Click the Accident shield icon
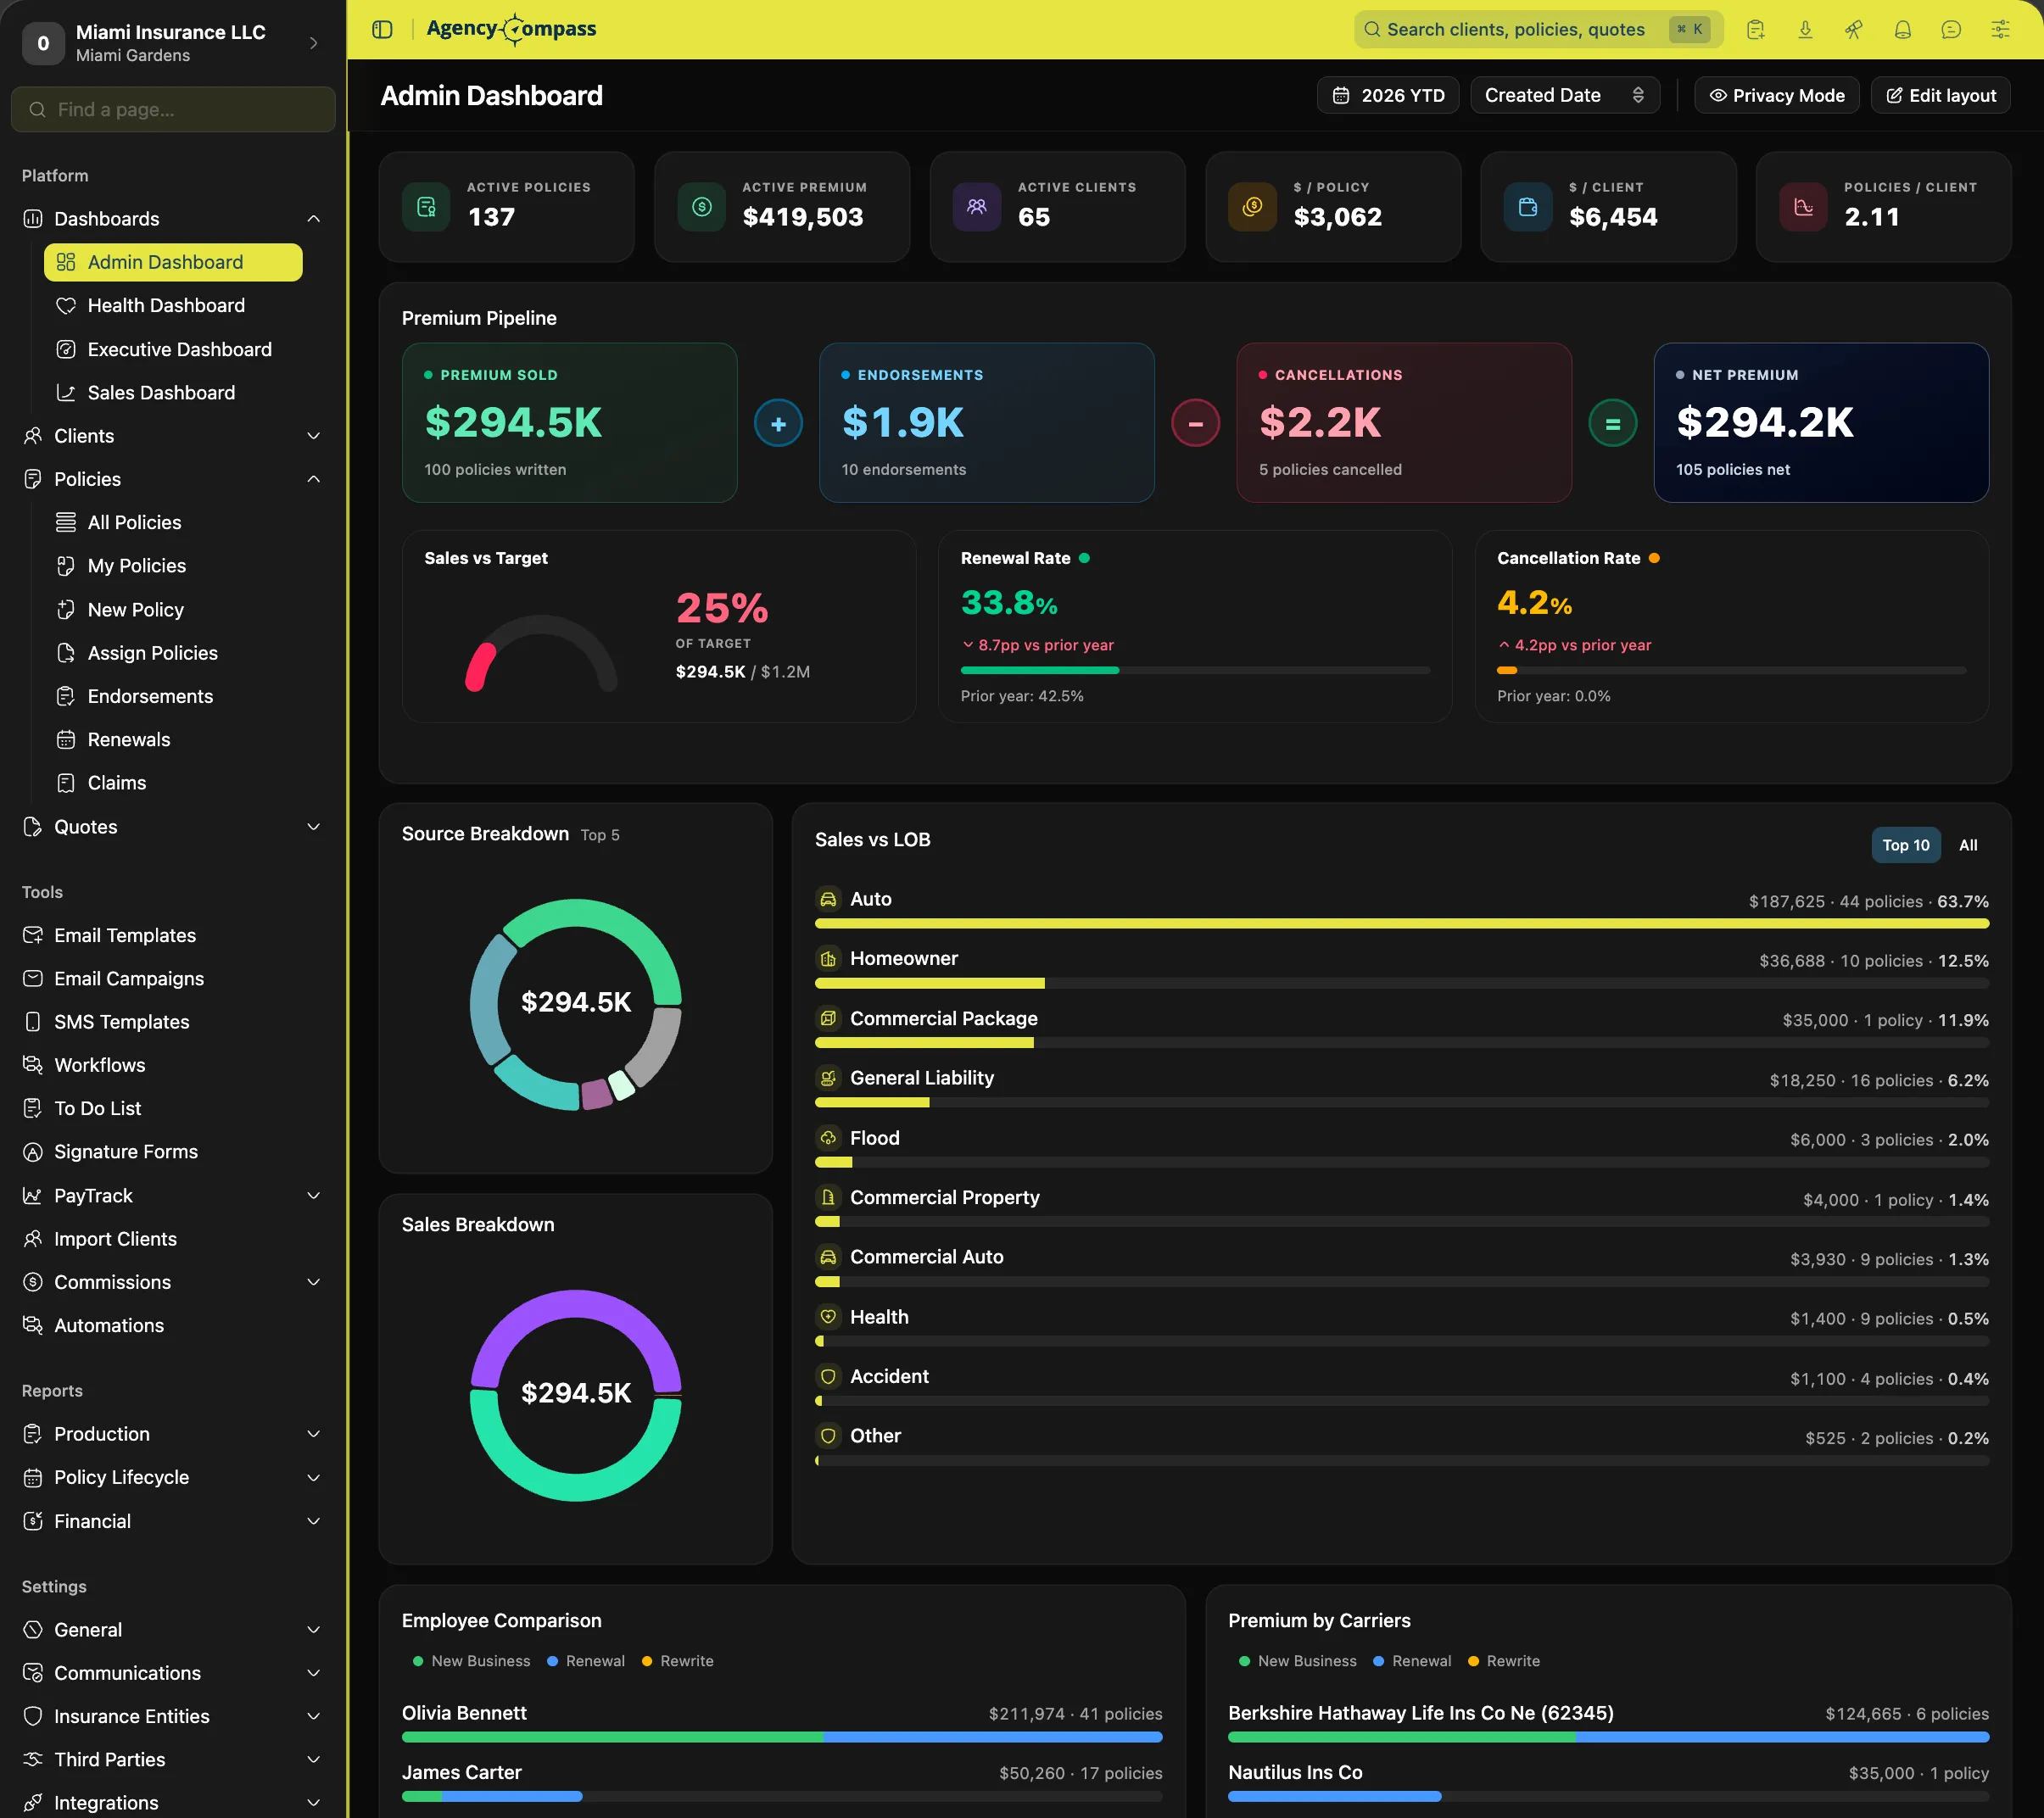 click(828, 1376)
